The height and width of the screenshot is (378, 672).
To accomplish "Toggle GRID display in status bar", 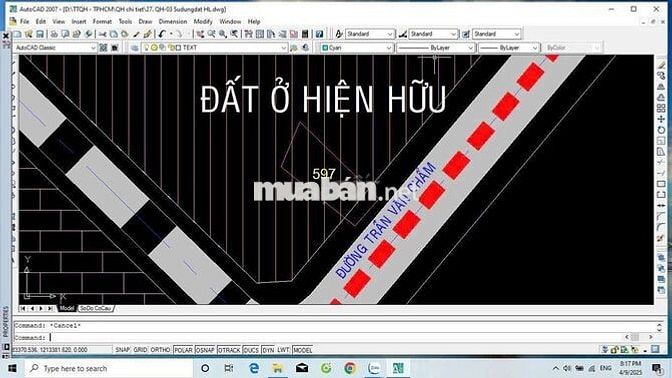I will pyautogui.click(x=140, y=350).
